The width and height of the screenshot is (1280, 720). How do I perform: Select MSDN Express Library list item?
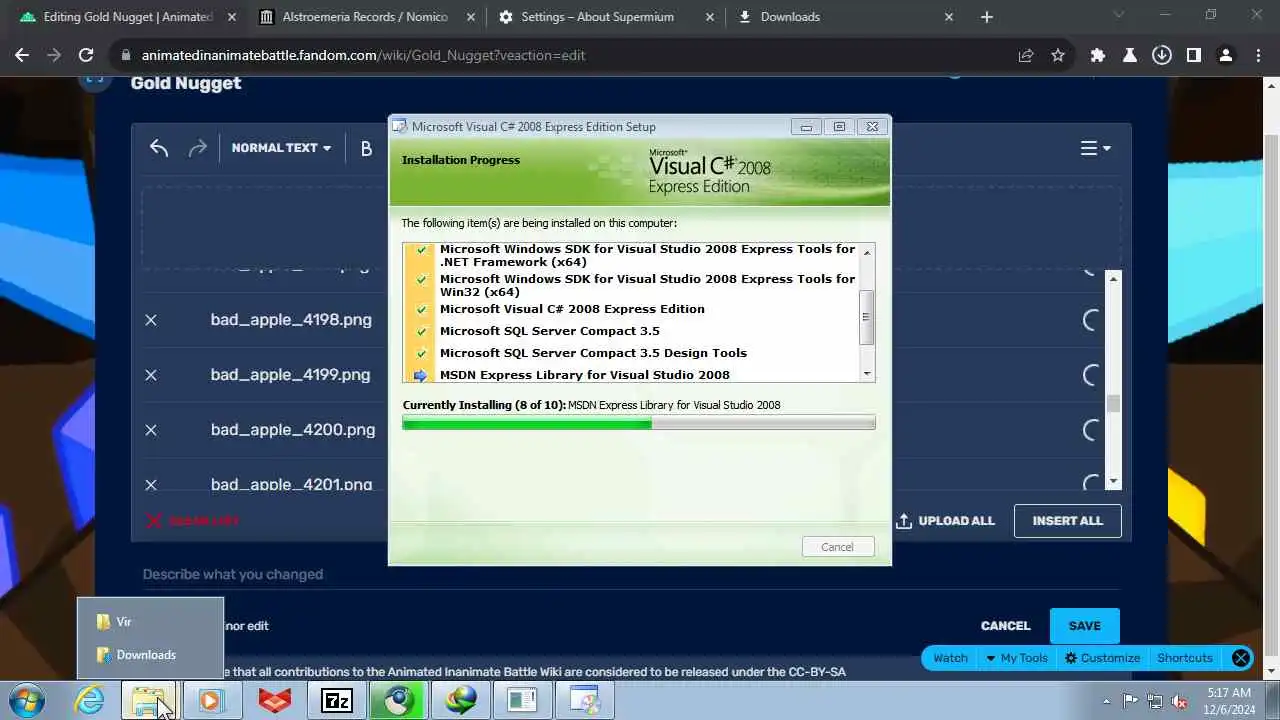585,375
